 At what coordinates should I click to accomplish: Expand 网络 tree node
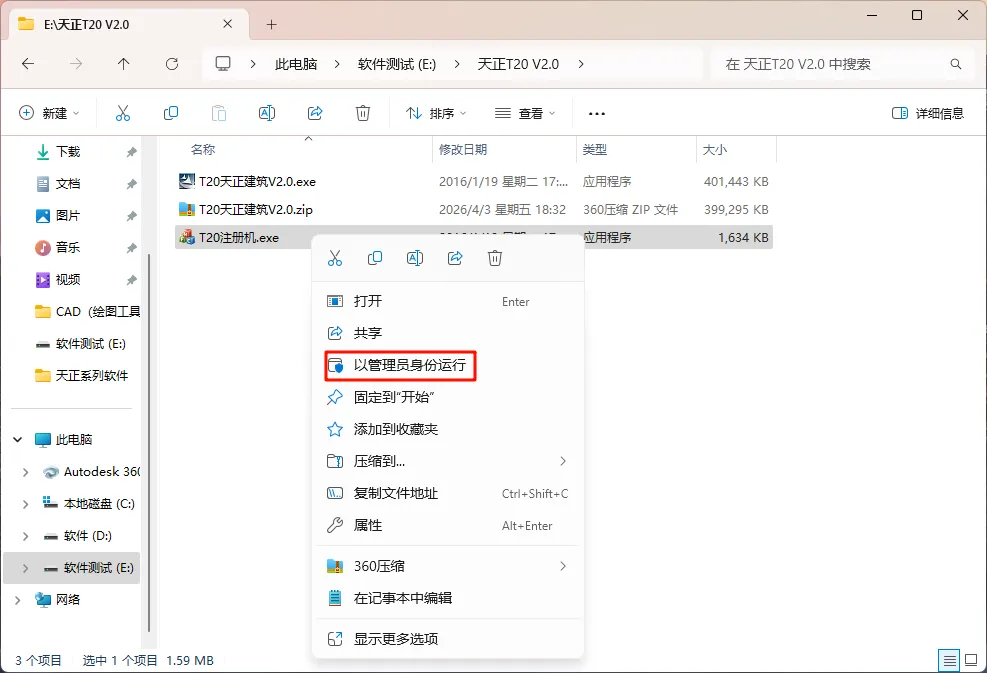[18, 600]
